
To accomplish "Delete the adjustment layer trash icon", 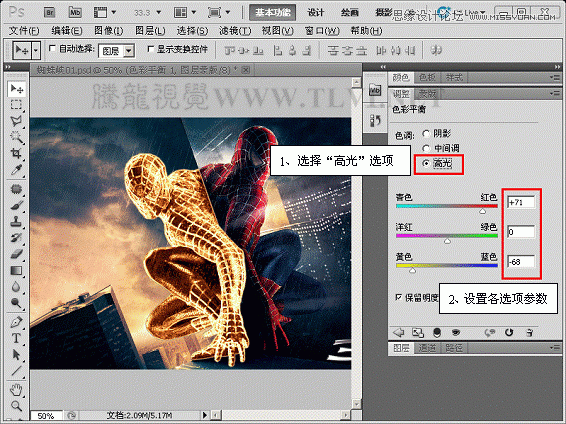I will (529, 332).
